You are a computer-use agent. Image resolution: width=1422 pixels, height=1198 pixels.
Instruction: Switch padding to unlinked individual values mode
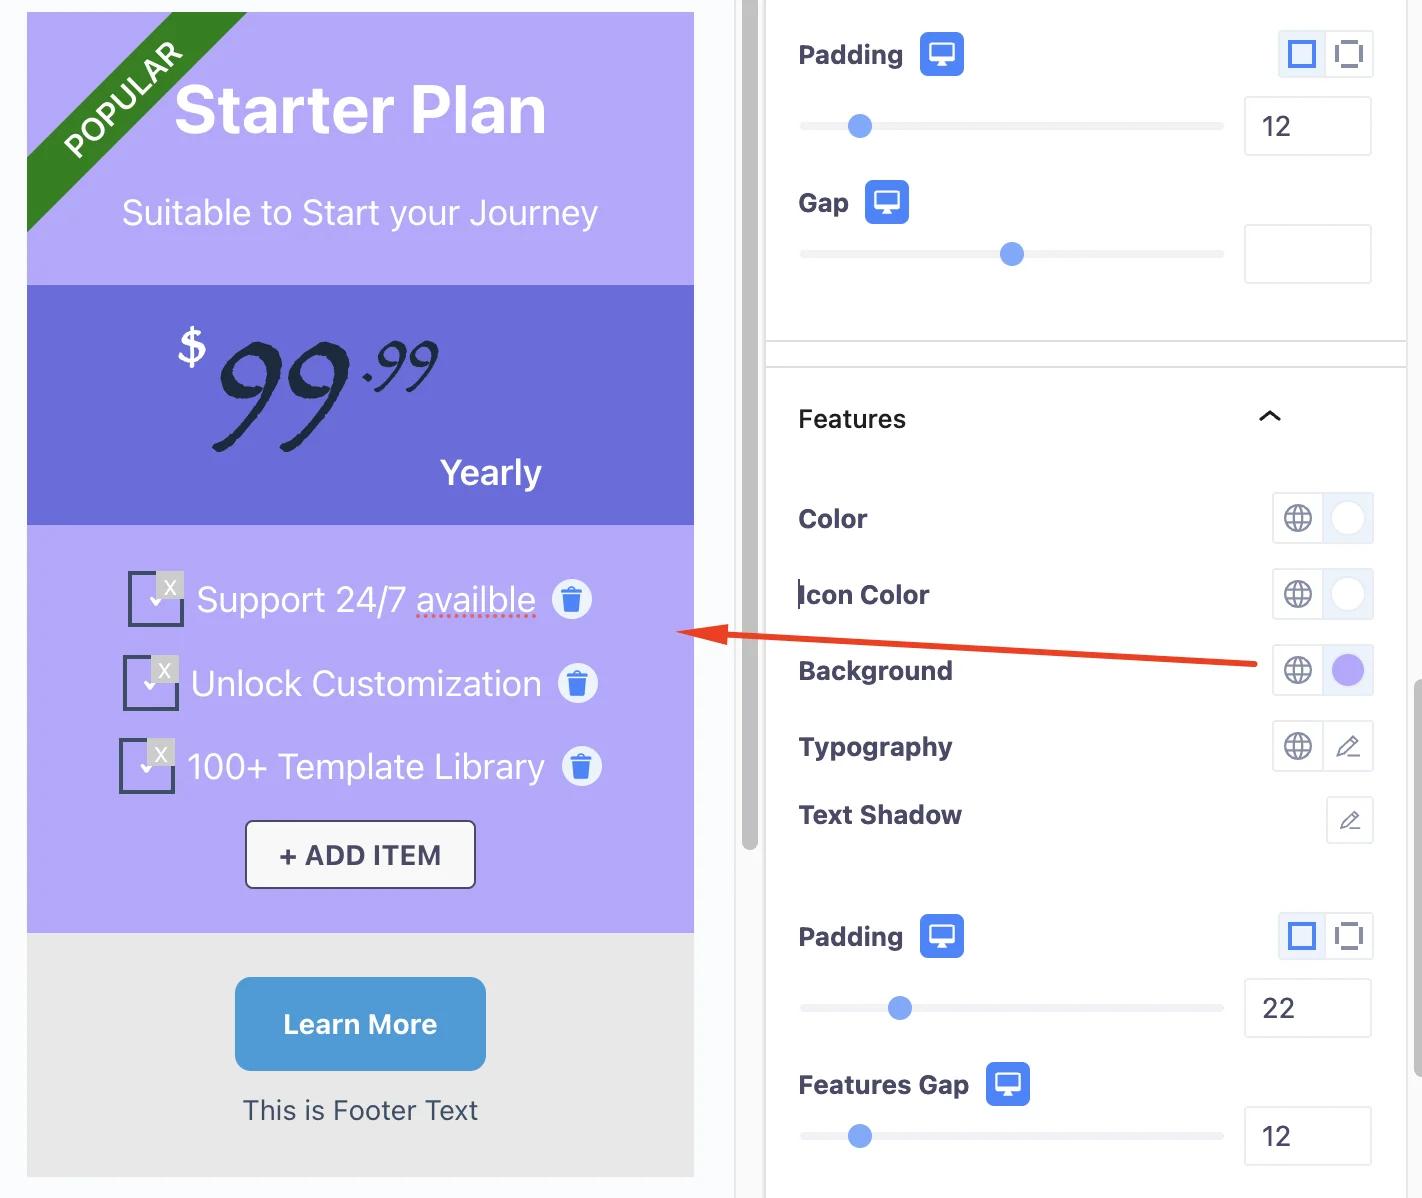1349,54
